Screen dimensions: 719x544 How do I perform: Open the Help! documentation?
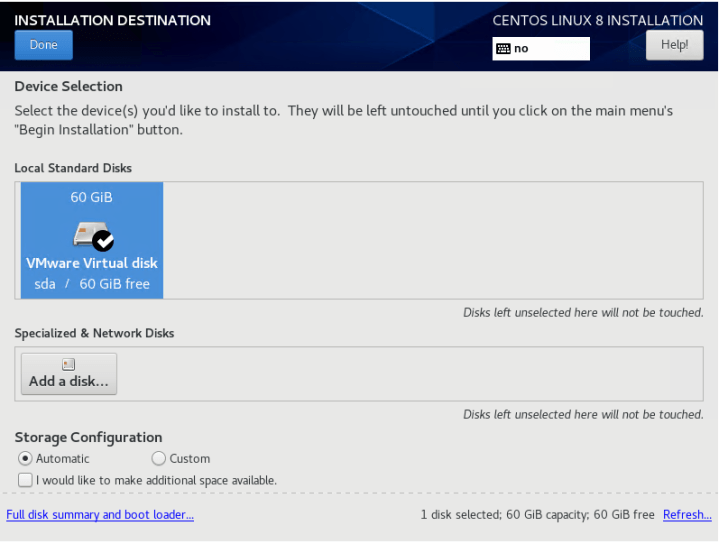tap(674, 45)
